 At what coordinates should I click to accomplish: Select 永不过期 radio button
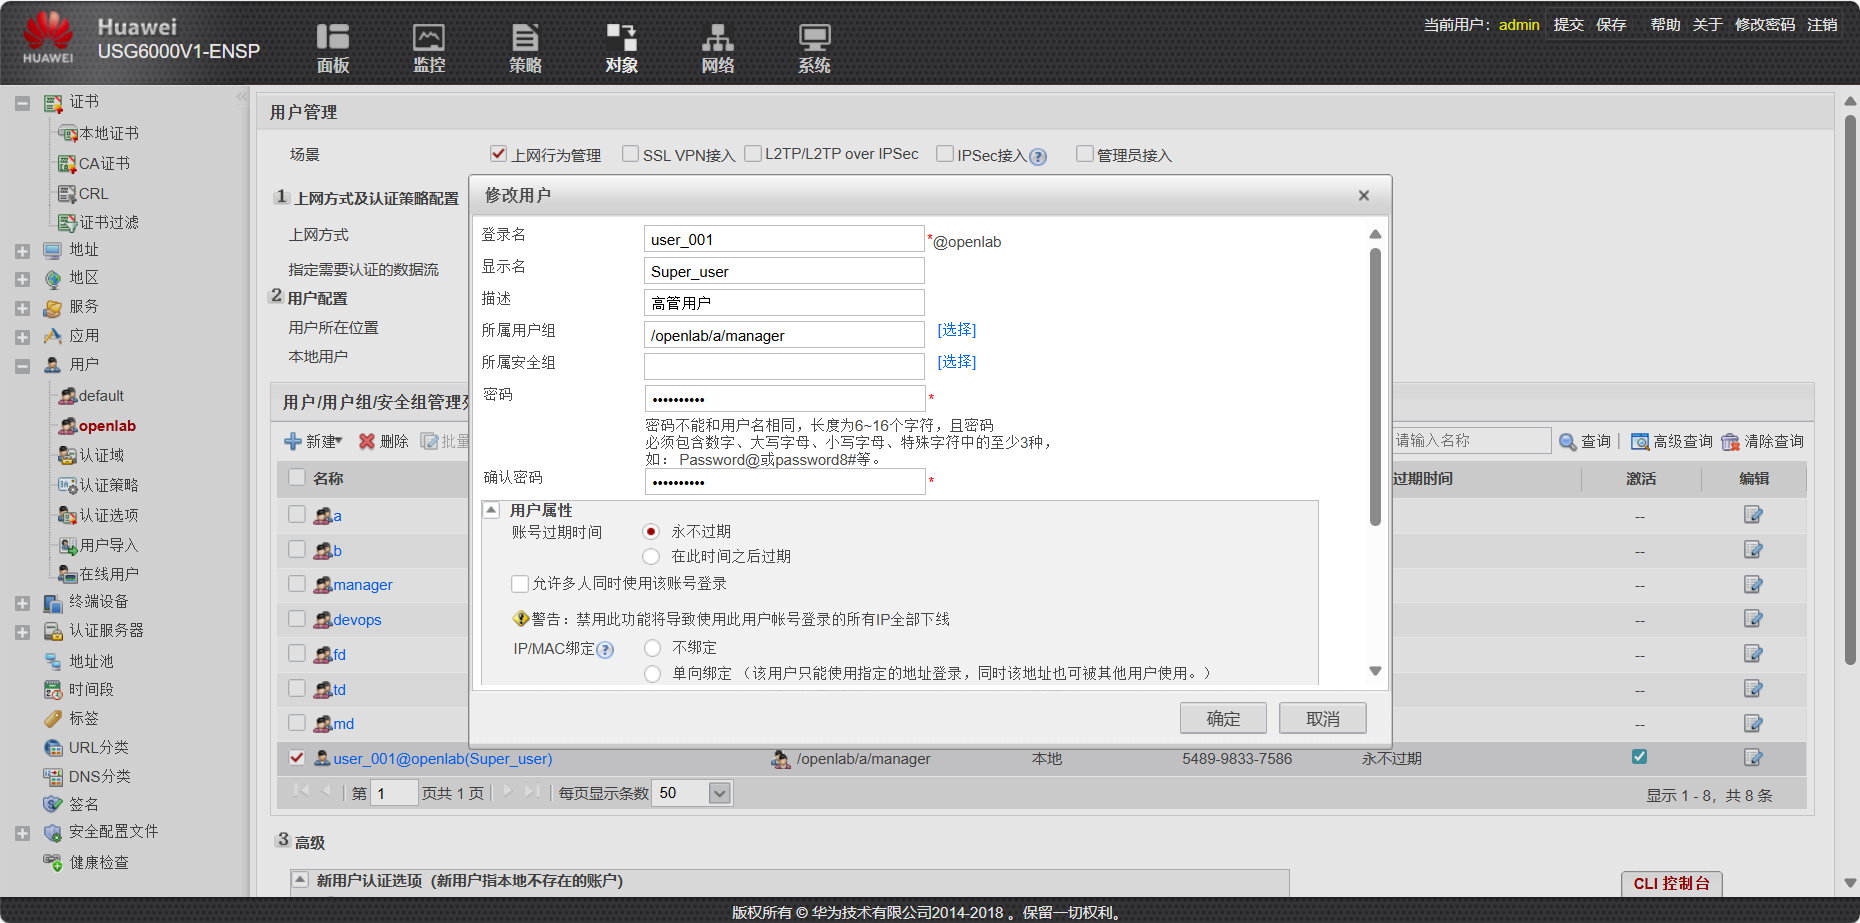651,531
